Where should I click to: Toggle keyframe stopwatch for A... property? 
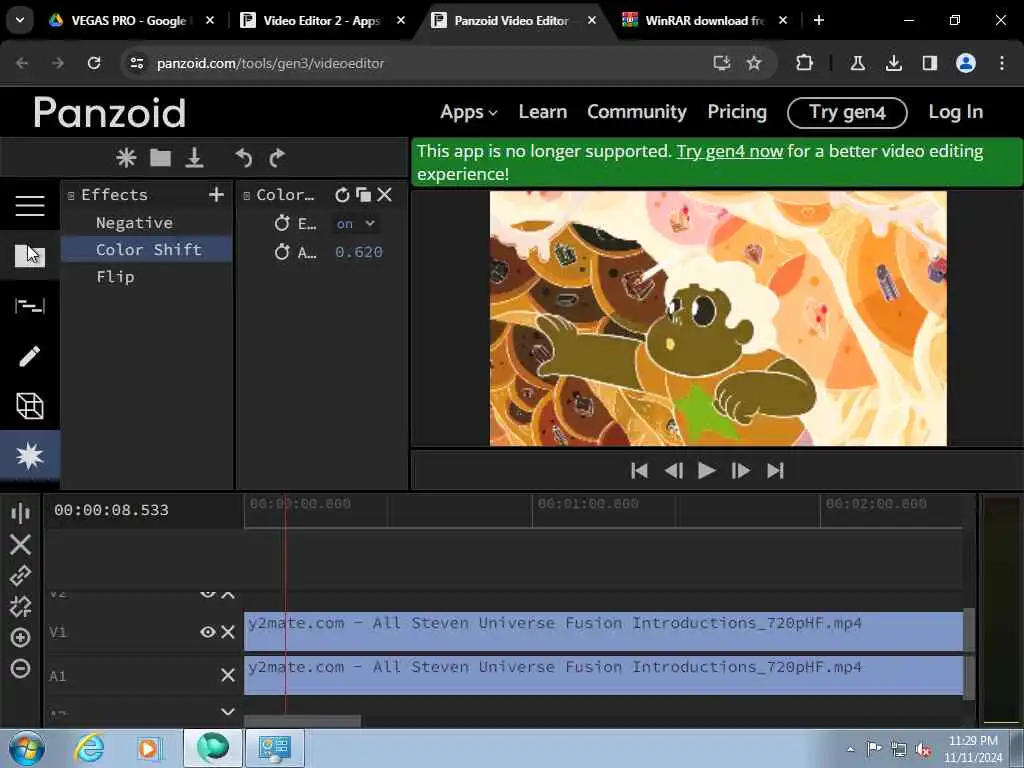[x=282, y=251]
